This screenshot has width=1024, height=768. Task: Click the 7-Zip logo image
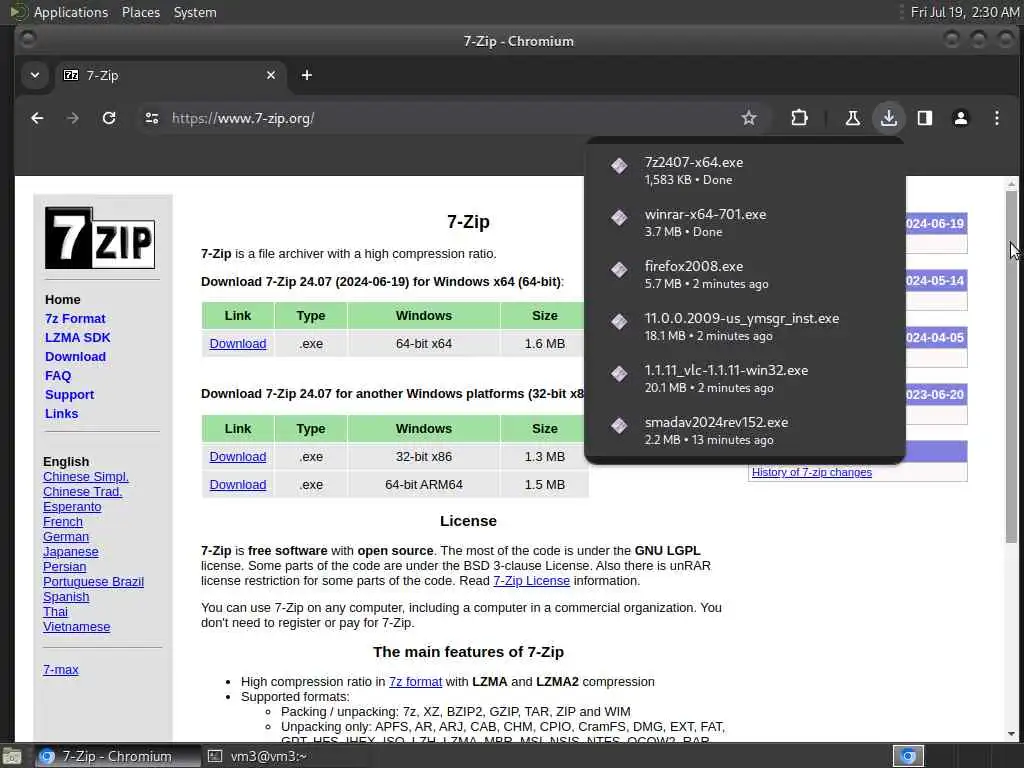(100, 238)
